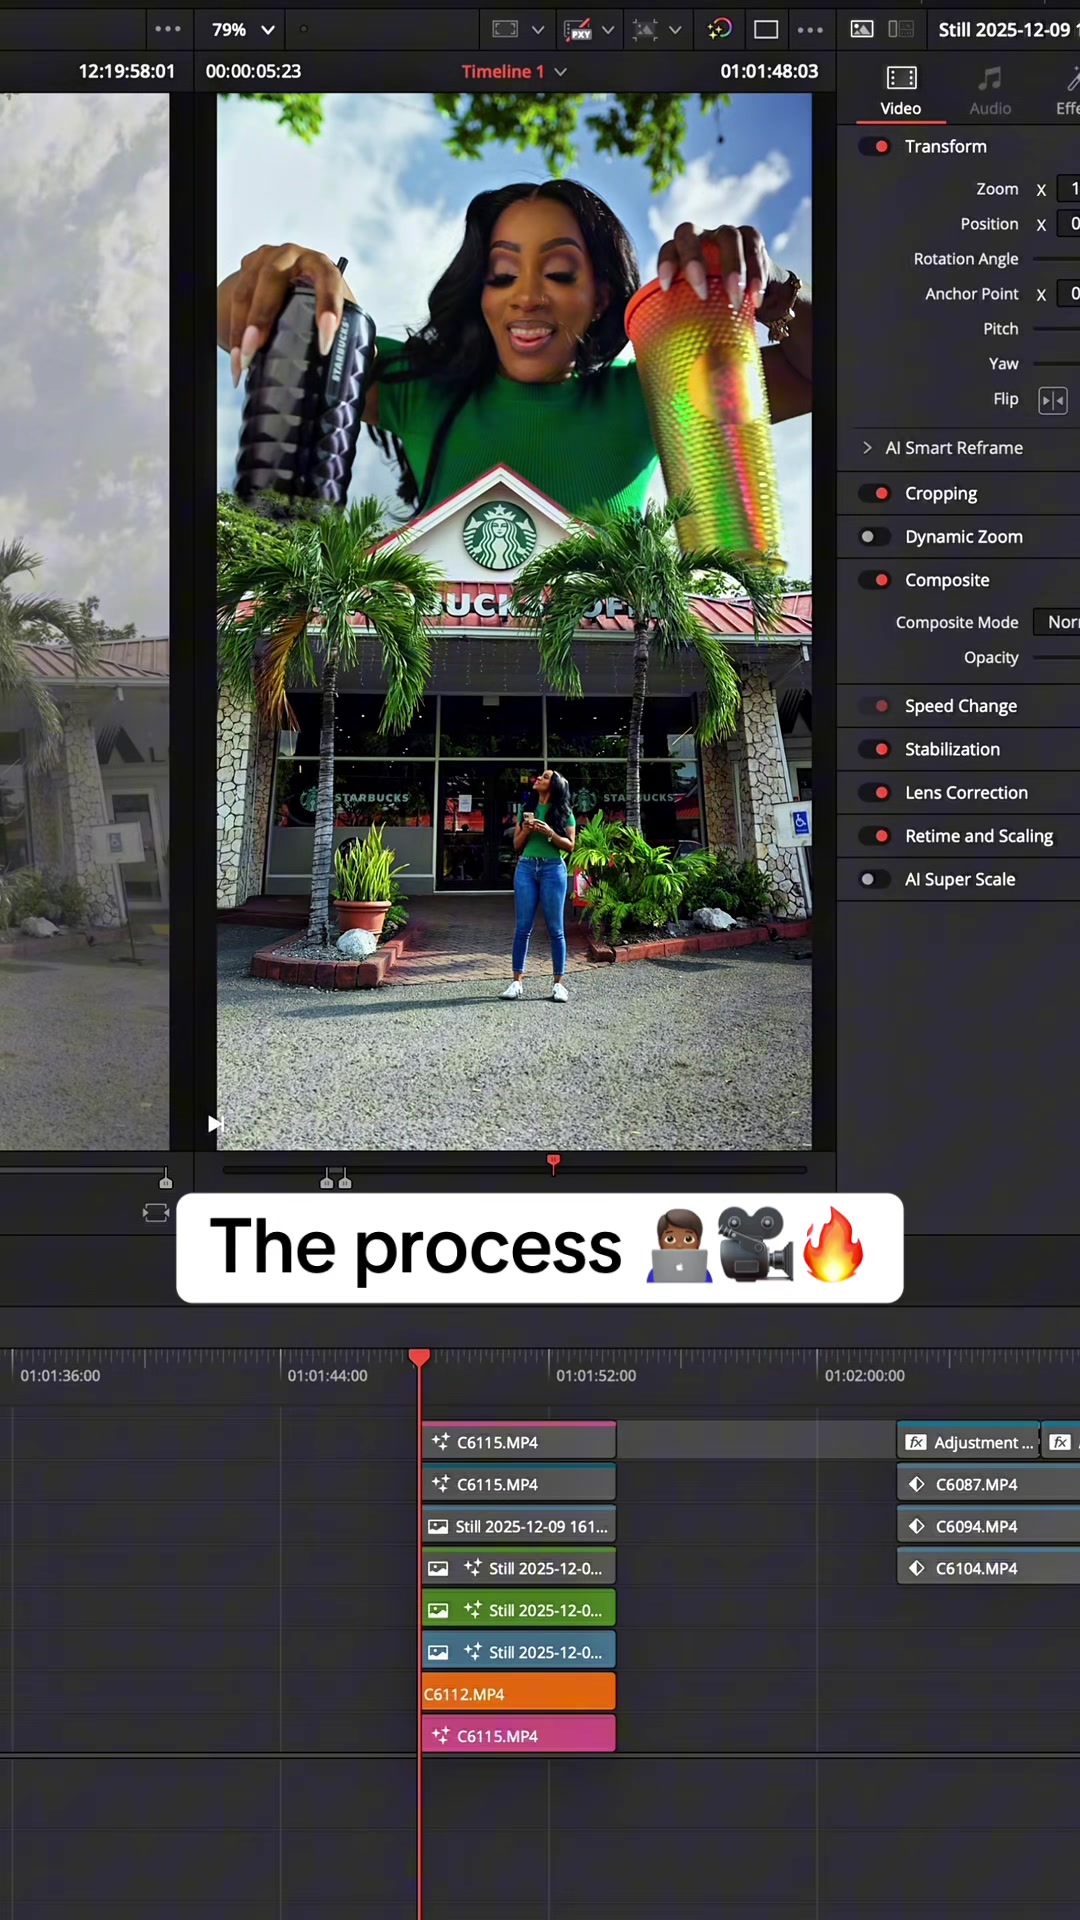Image resolution: width=1080 pixels, height=1920 pixels.
Task: Click the Cropping section title
Action: click(x=941, y=494)
